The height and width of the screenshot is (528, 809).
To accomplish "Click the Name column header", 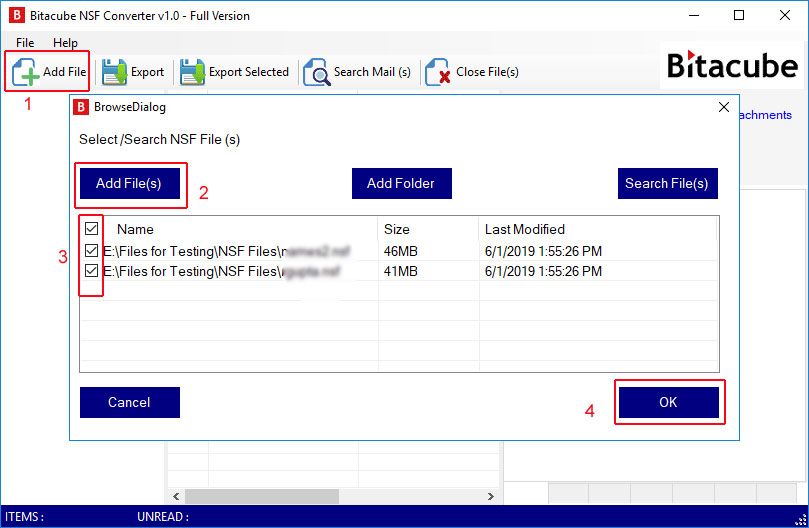I will 135,229.
